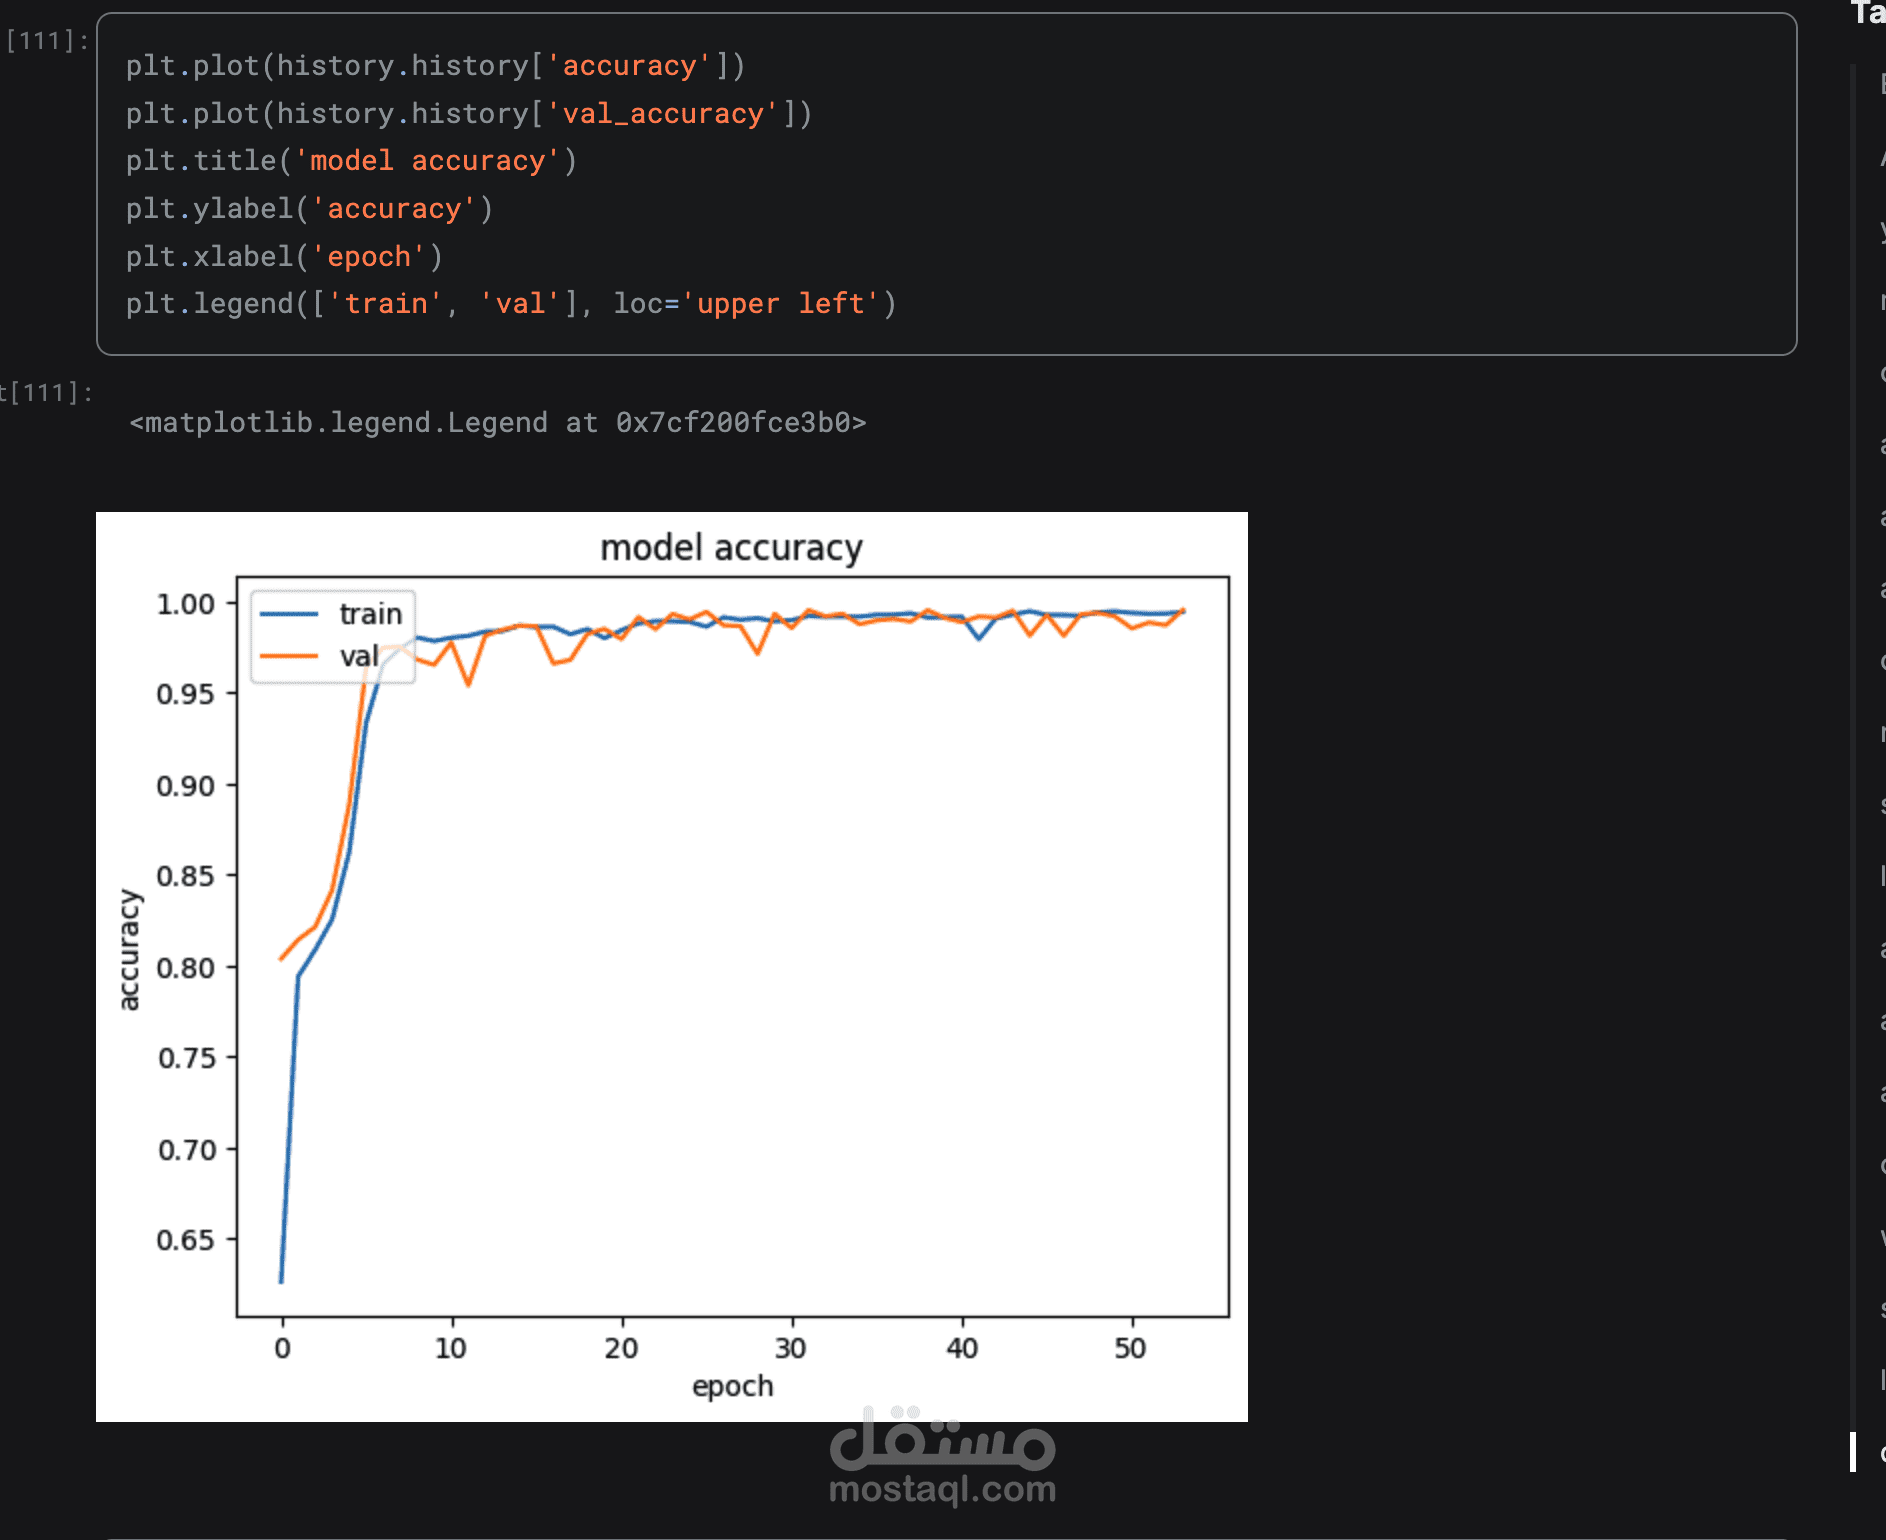The image size is (1886, 1540).
Task: Click the 1.00 y-axis tick label
Action: tap(186, 604)
